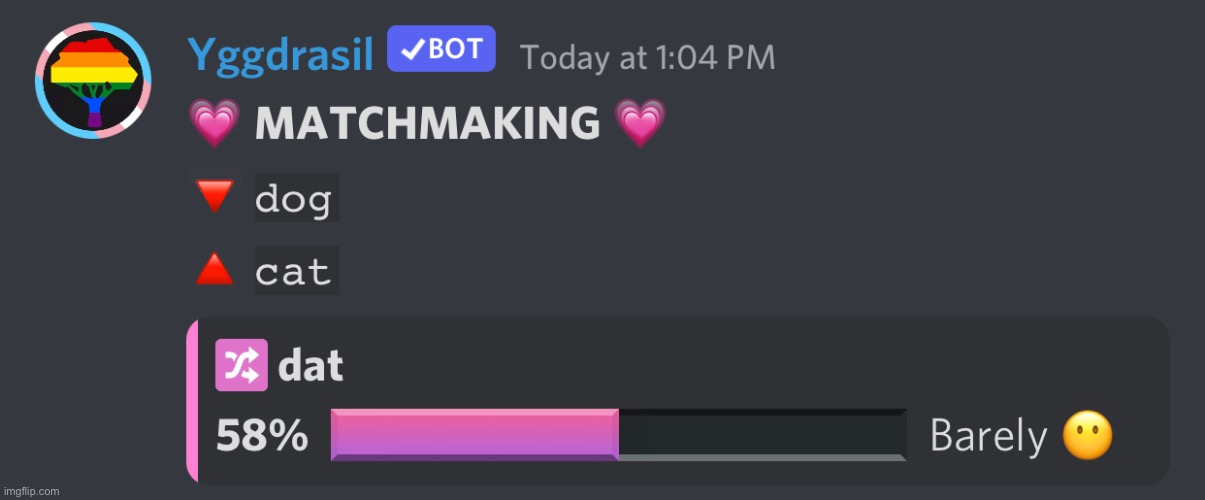The height and width of the screenshot is (500, 1205).
Task: Click the face without mouth emoji
Action: (x=1088, y=436)
